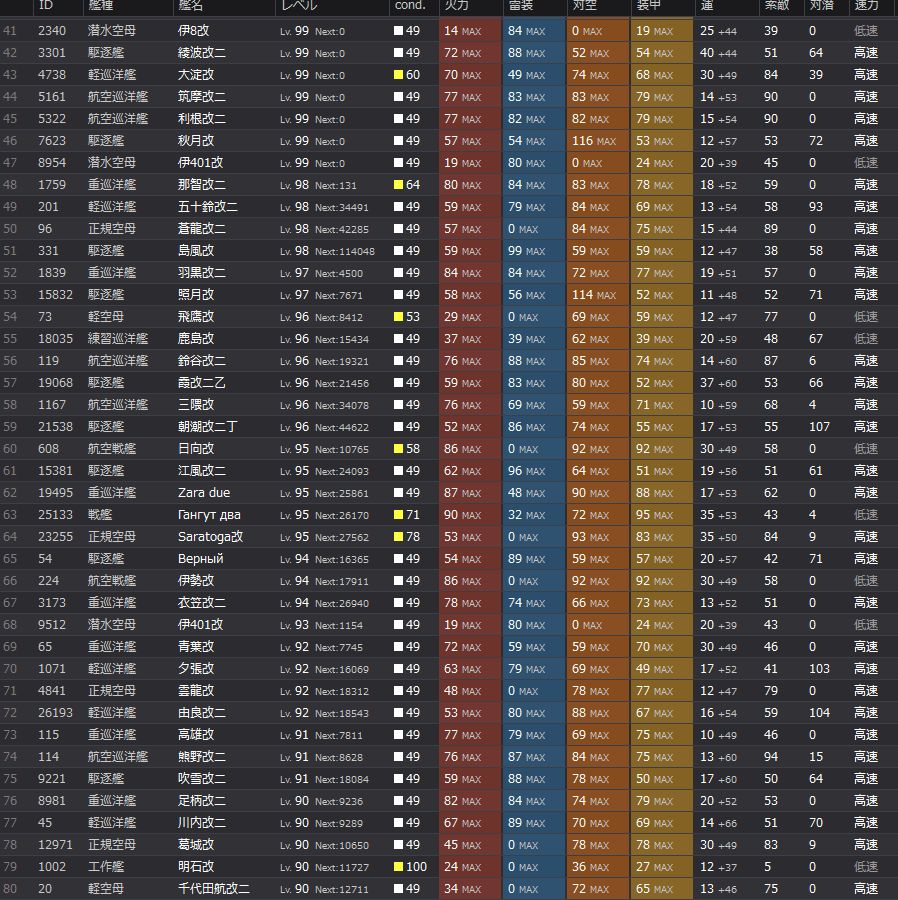This screenshot has width=898, height=900.
Task: Select ship name 熊野改二
Action: (x=202, y=757)
